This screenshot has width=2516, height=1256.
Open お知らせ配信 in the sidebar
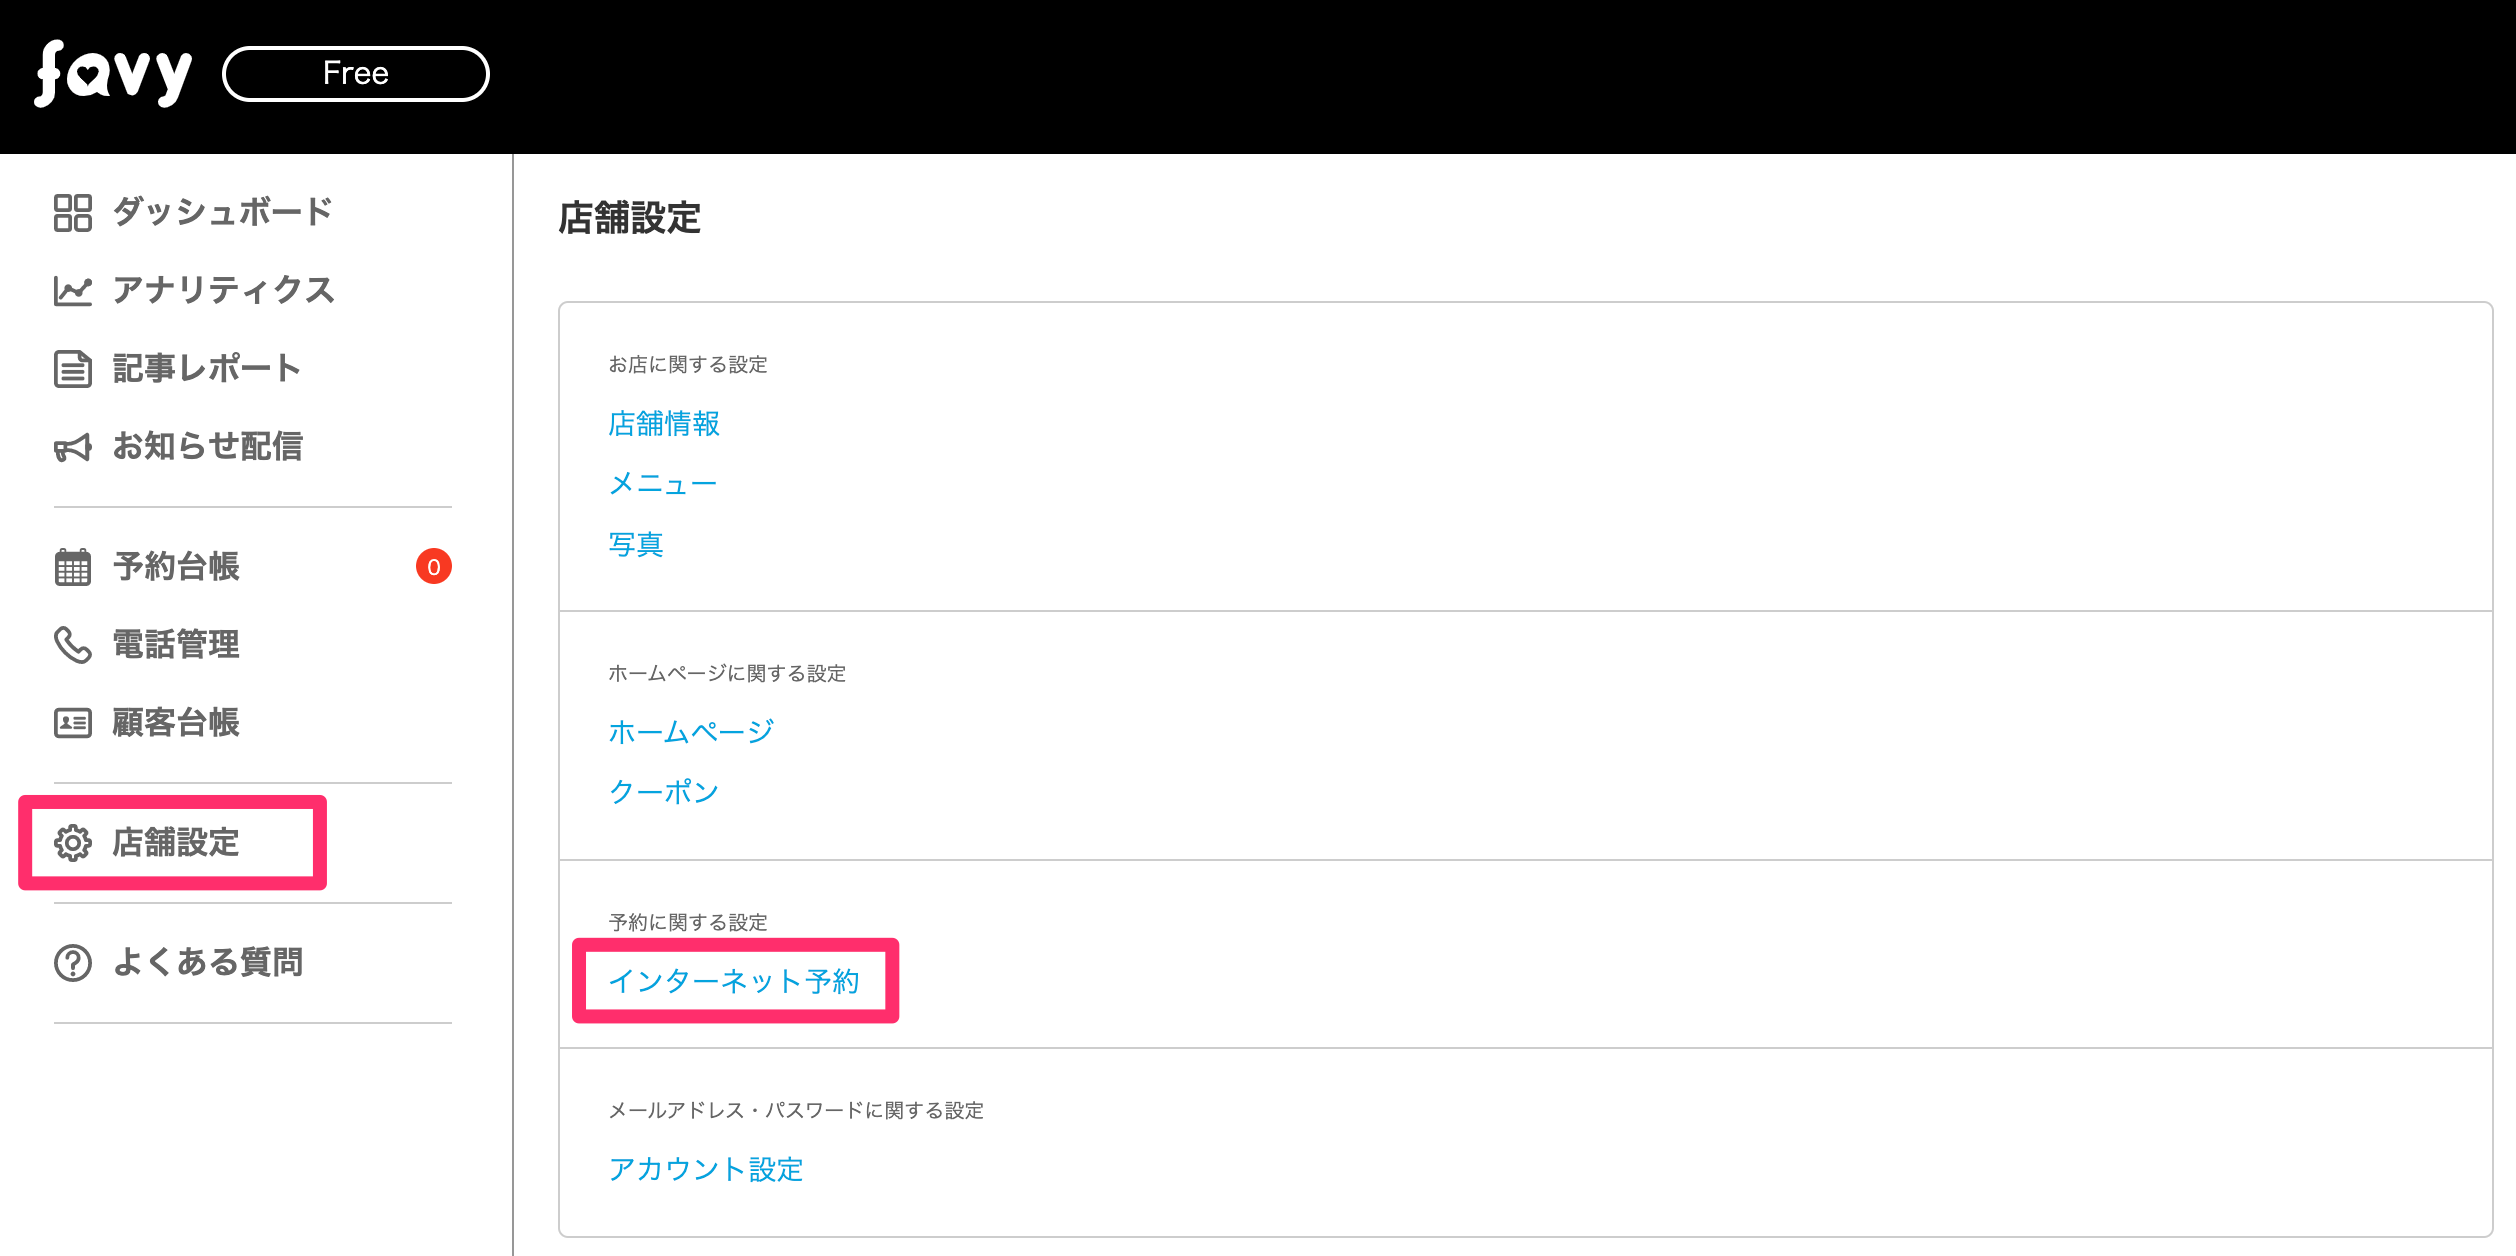pyautogui.click(x=207, y=446)
